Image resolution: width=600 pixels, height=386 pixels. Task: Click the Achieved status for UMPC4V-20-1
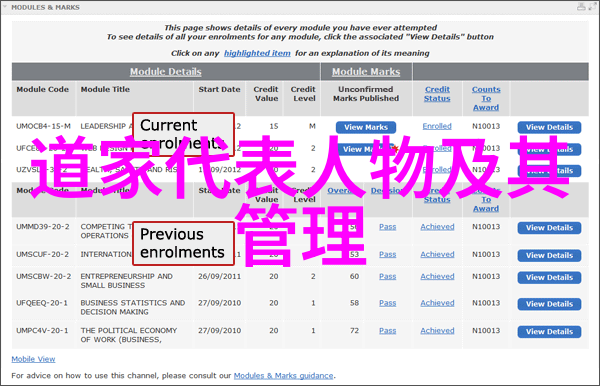click(x=437, y=331)
